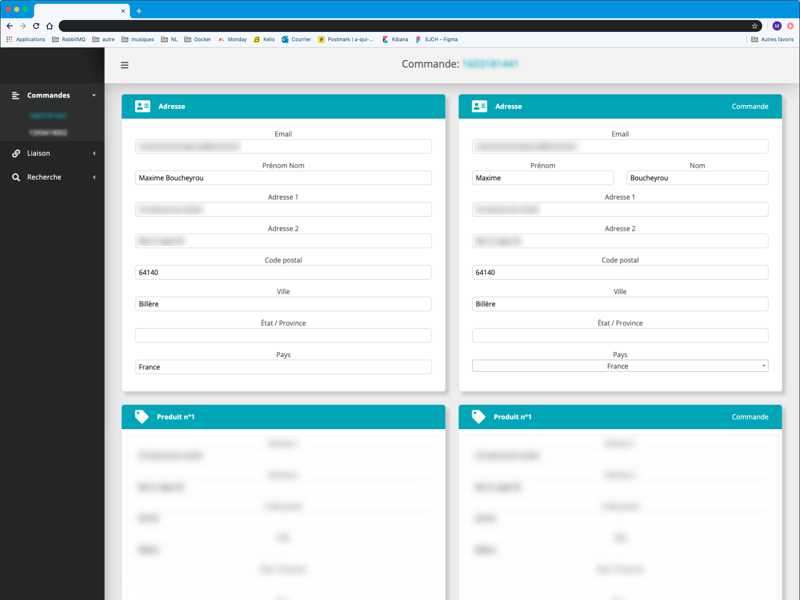800x600 pixels.
Task: Click the tag icon in left Produit n°1 header
Action: tap(142, 417)
